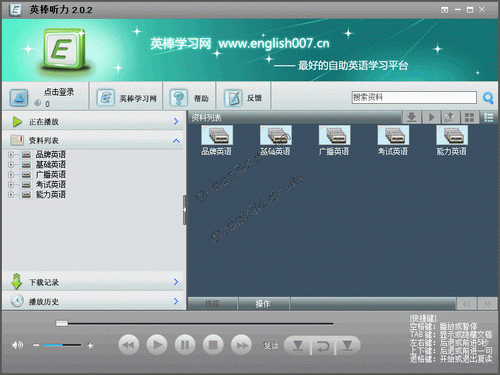This screenshot has height=375, width=500.
Task: Click the 播放历史 clock icon
Action: tap(17, 301)
